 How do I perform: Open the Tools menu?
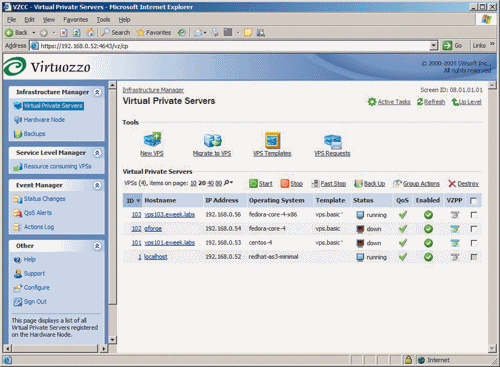pos(103,20)
